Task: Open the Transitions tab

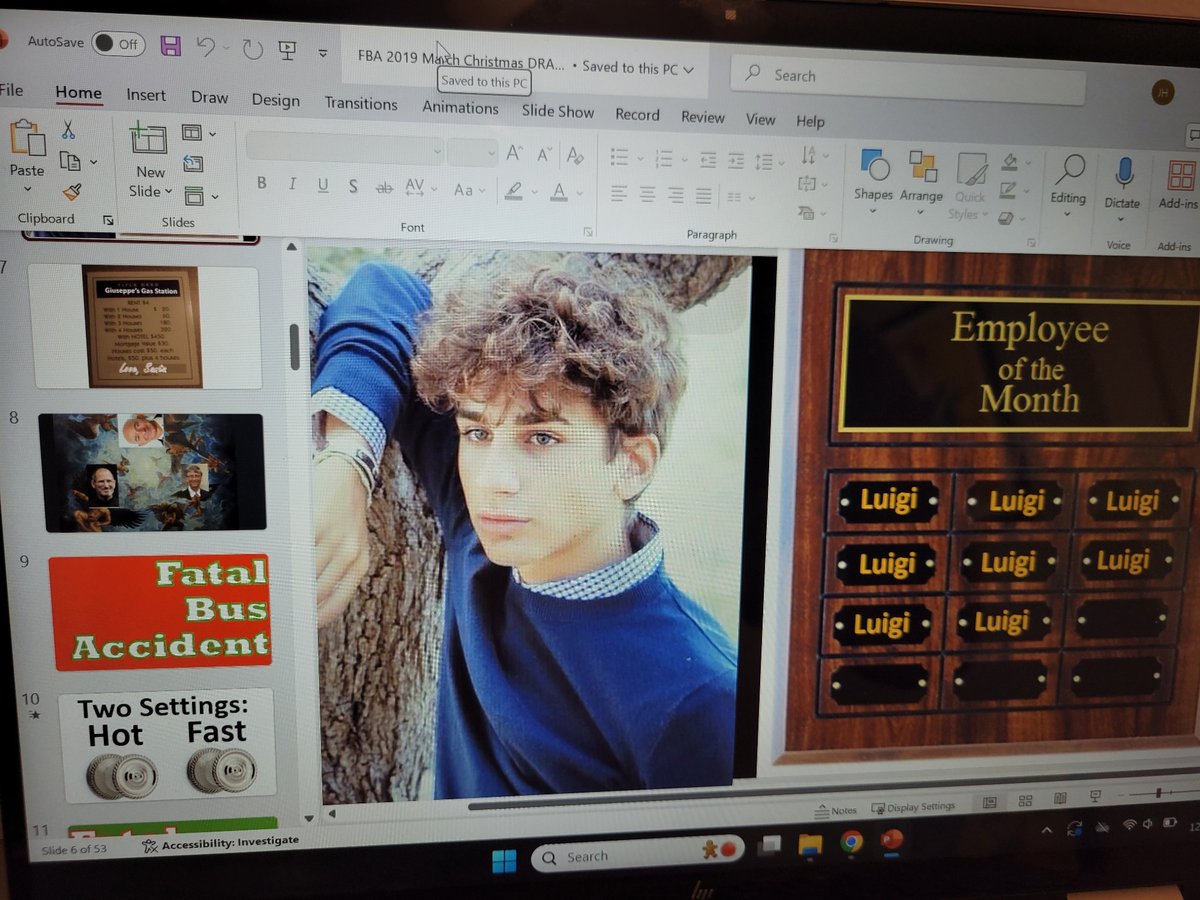Action: pos(361,103)
